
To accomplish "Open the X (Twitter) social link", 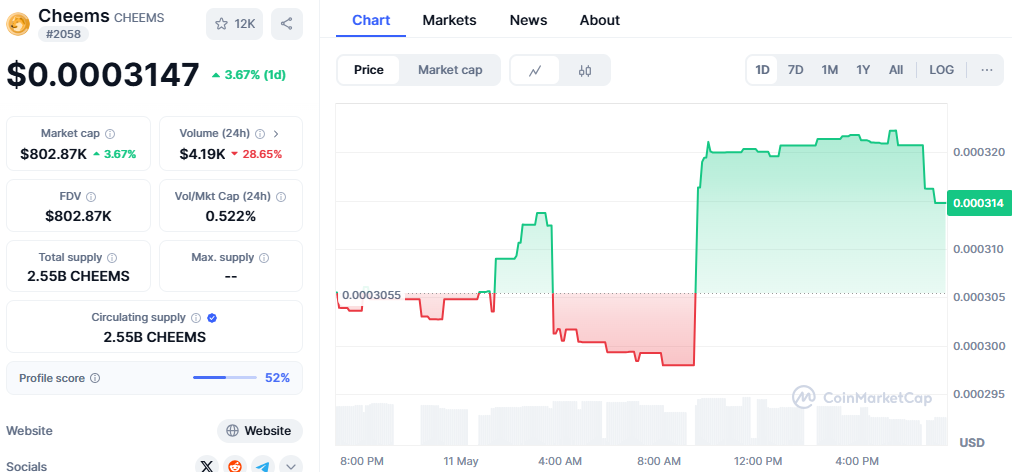I will (207, 465).
